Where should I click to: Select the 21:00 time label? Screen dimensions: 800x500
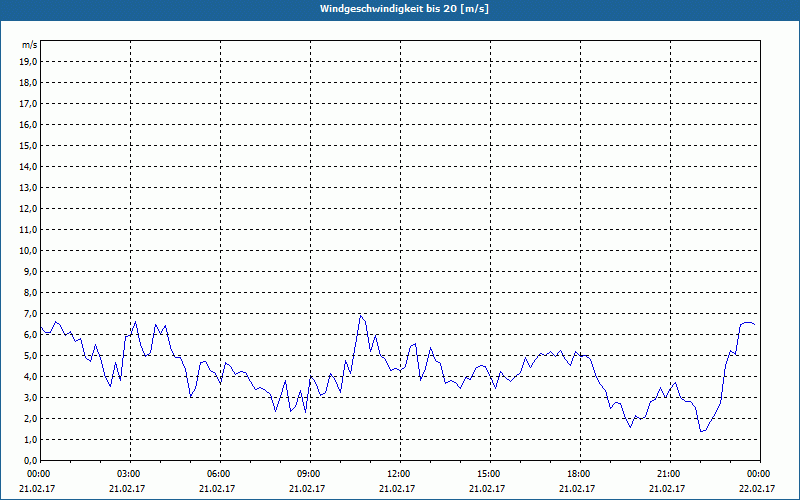[x=670, y=474]
